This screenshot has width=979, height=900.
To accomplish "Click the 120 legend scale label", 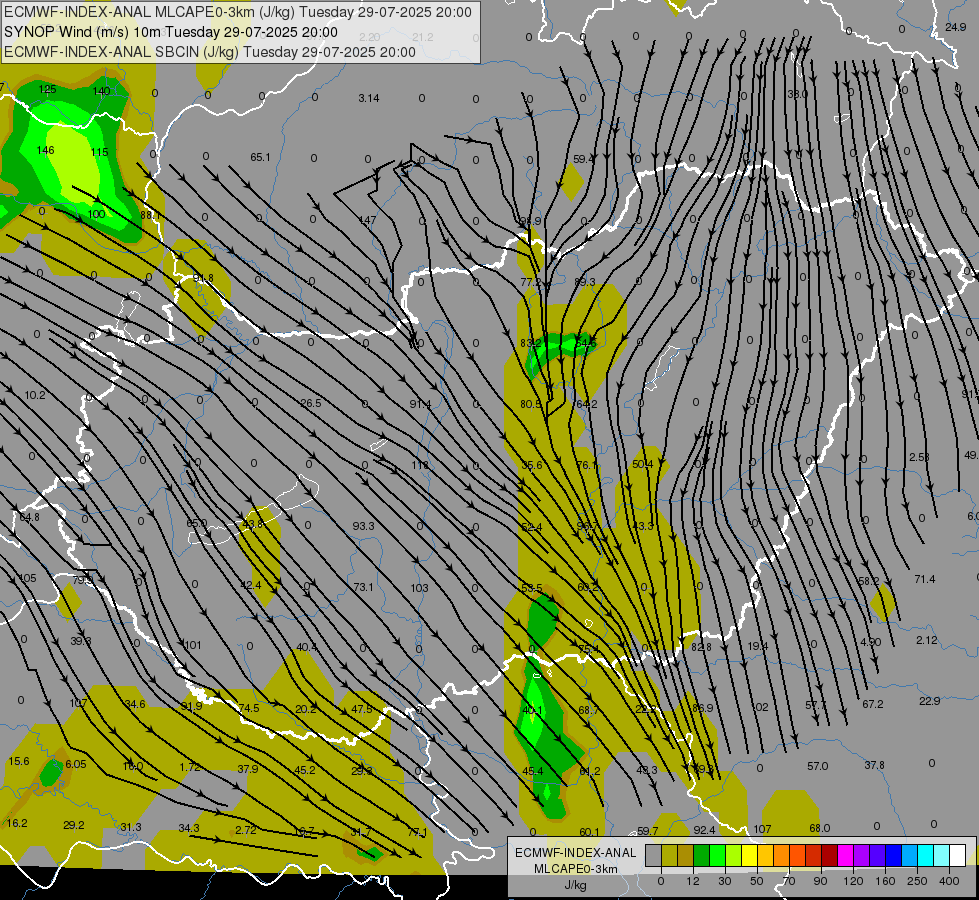I will pyautogui.click(x=853, y=881).
